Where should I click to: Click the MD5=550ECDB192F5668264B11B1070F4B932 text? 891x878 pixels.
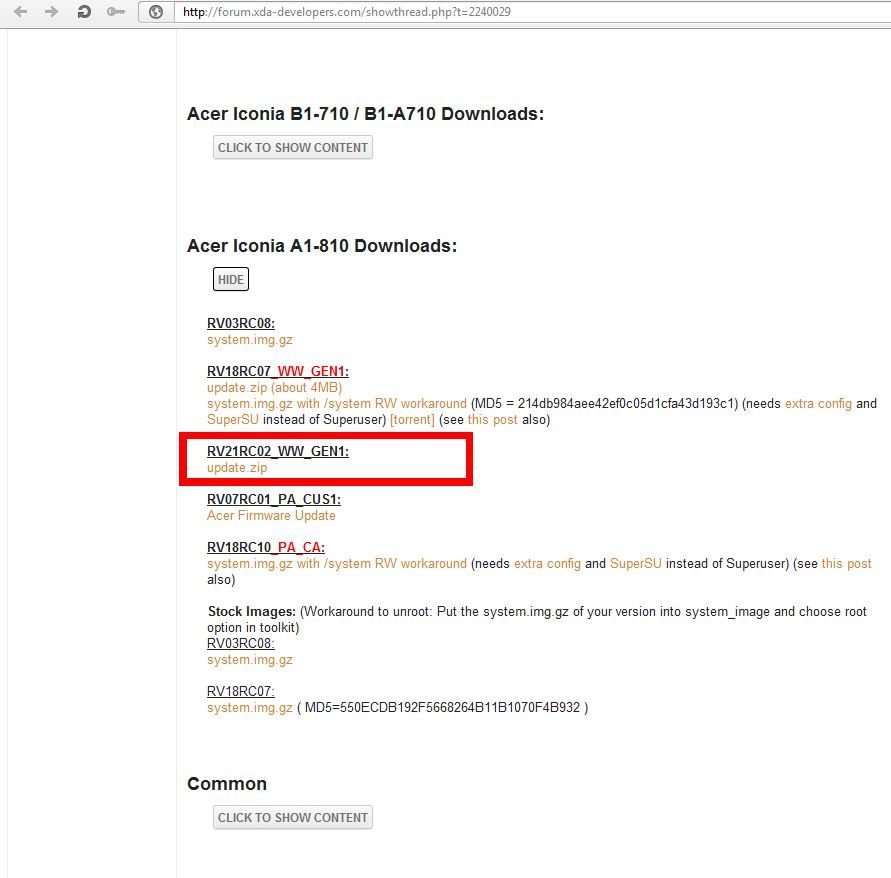(443, 708)
